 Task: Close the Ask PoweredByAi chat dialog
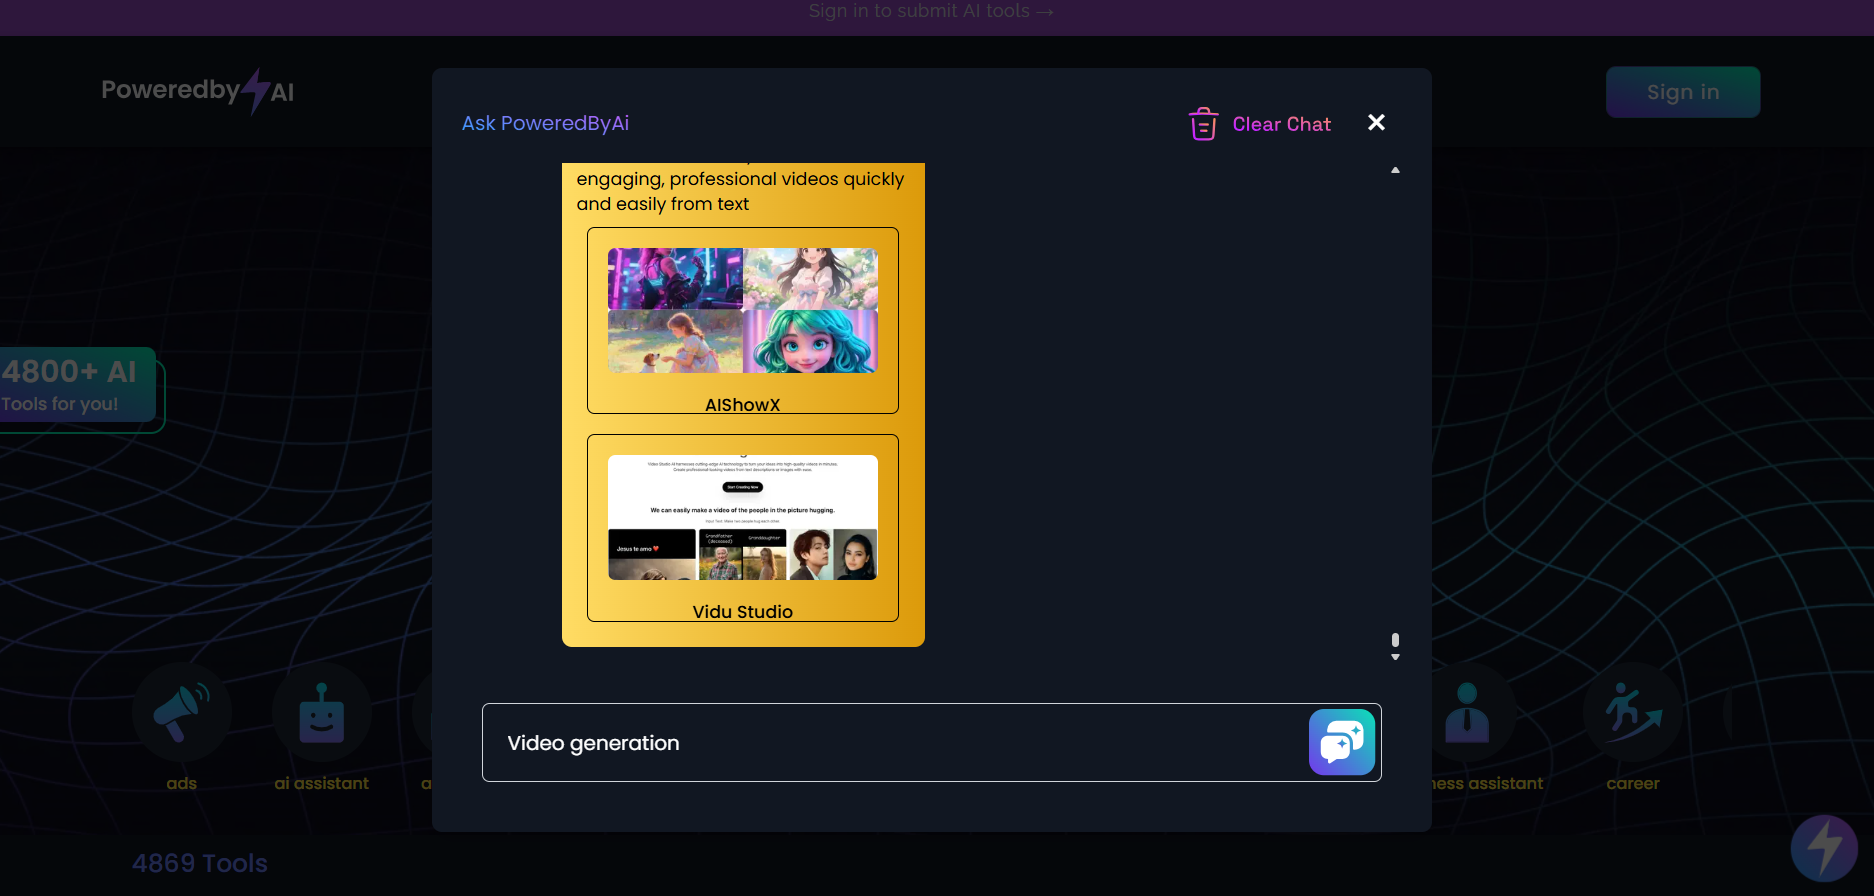1376,122
